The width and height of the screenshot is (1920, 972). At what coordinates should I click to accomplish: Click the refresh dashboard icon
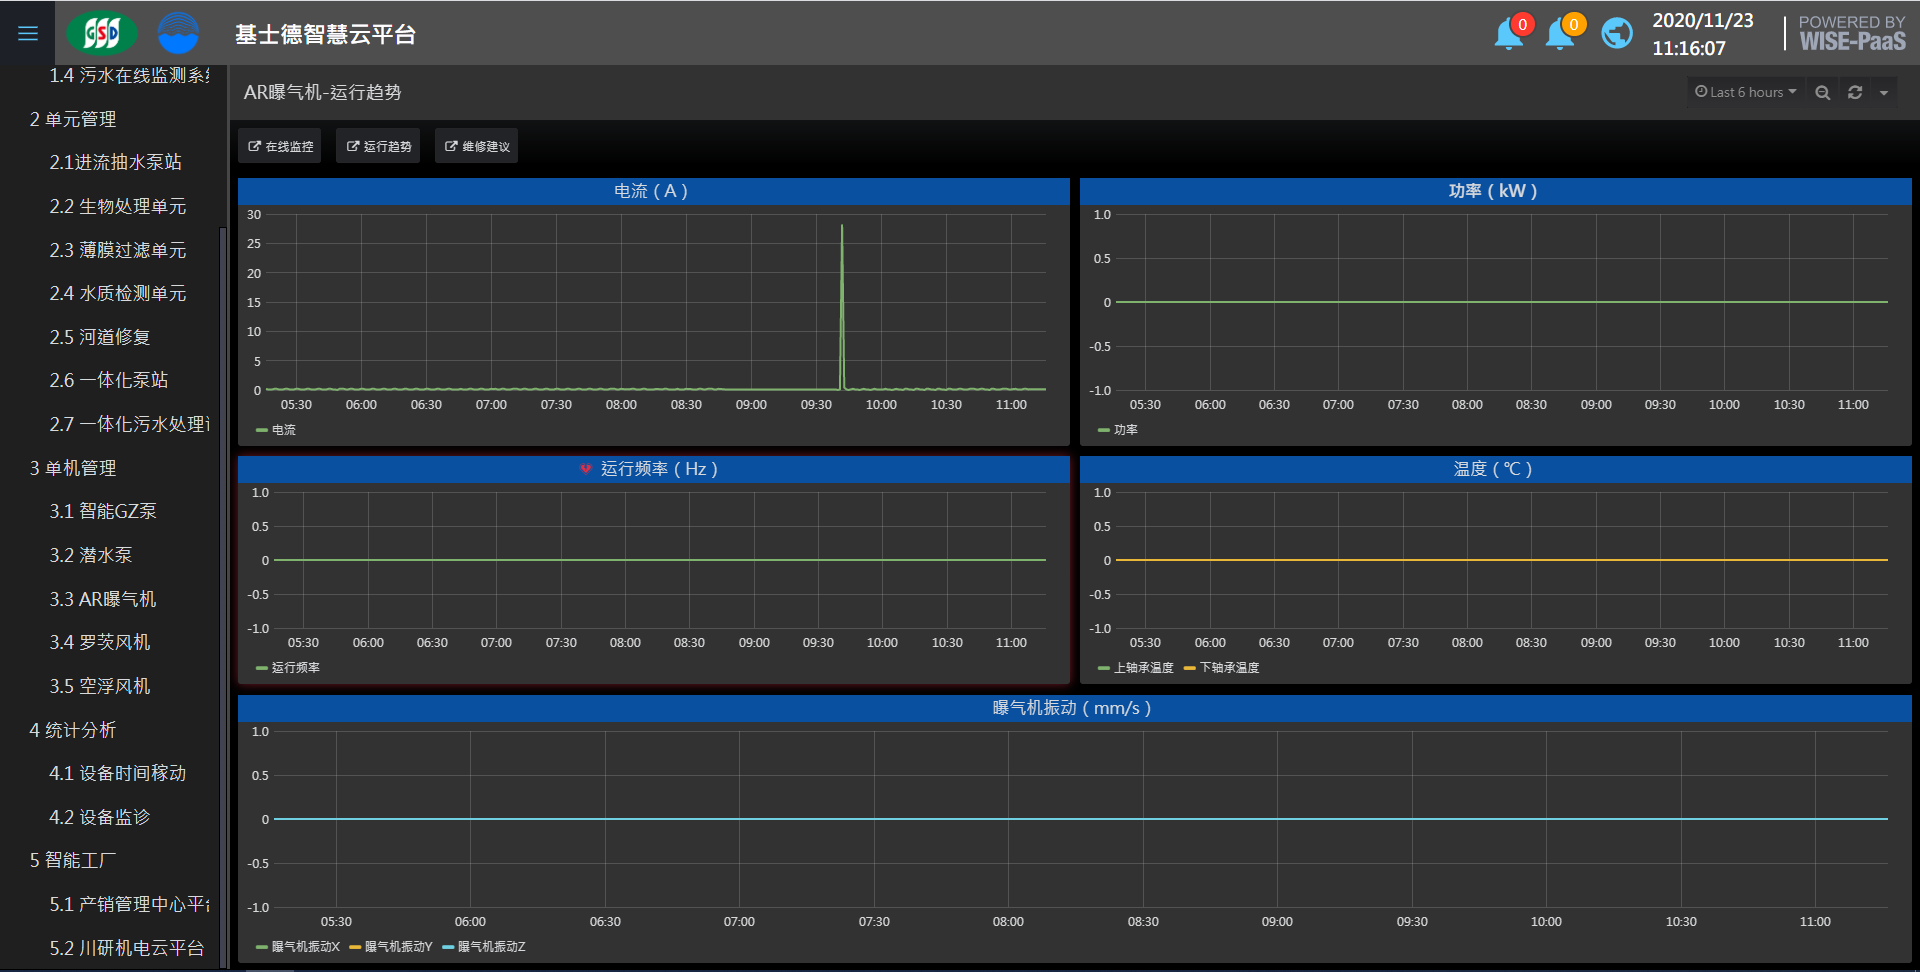coord(1855,93)
